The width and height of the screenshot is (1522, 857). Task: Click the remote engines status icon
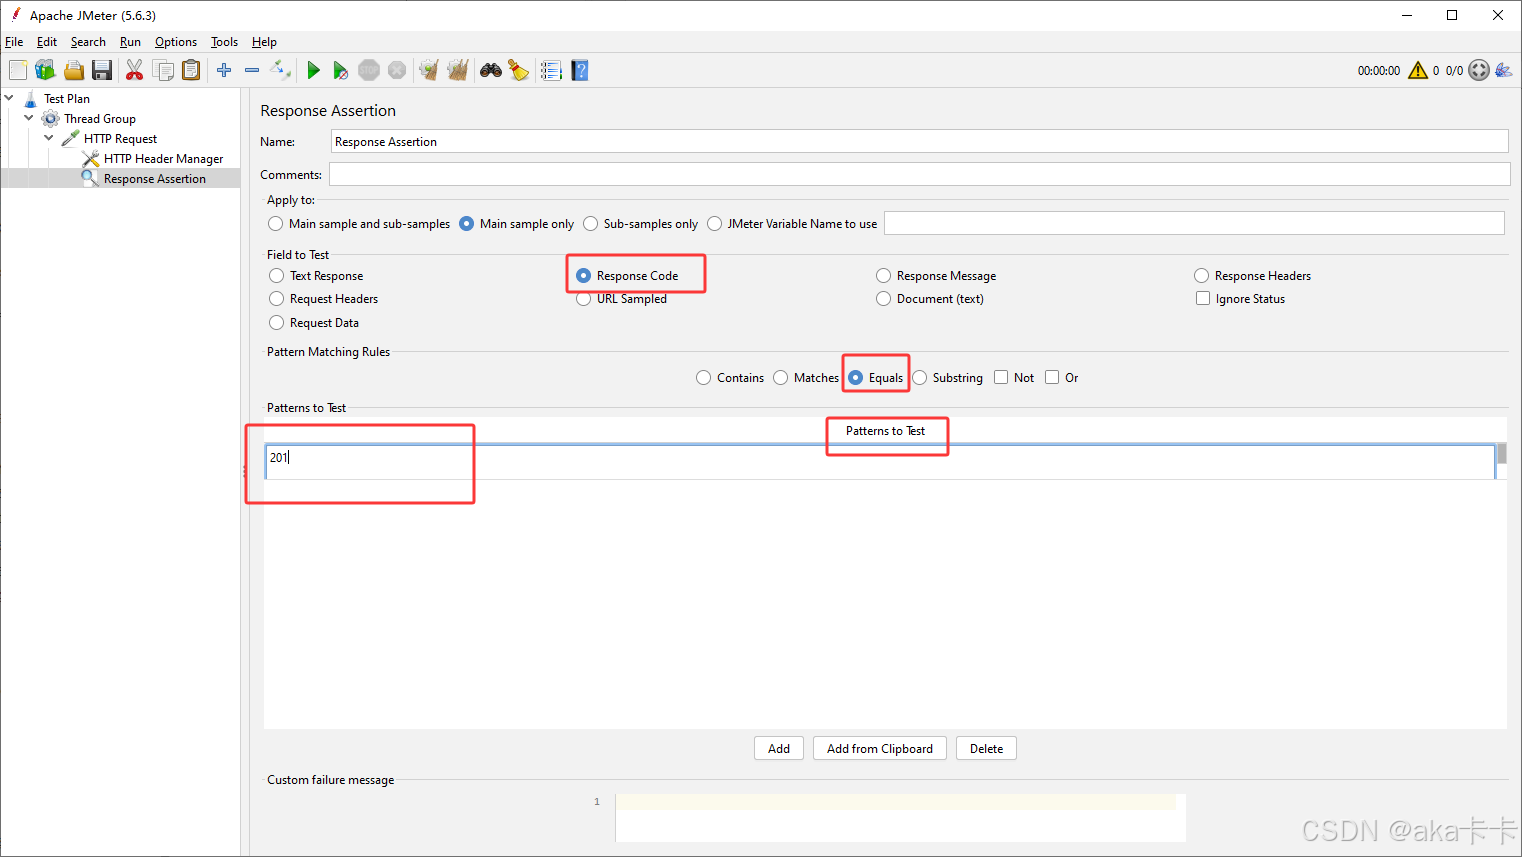pos(1479,70)
